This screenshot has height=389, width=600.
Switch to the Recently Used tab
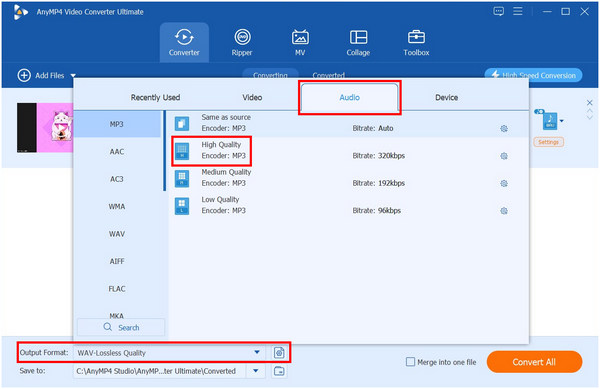[155, 98]
